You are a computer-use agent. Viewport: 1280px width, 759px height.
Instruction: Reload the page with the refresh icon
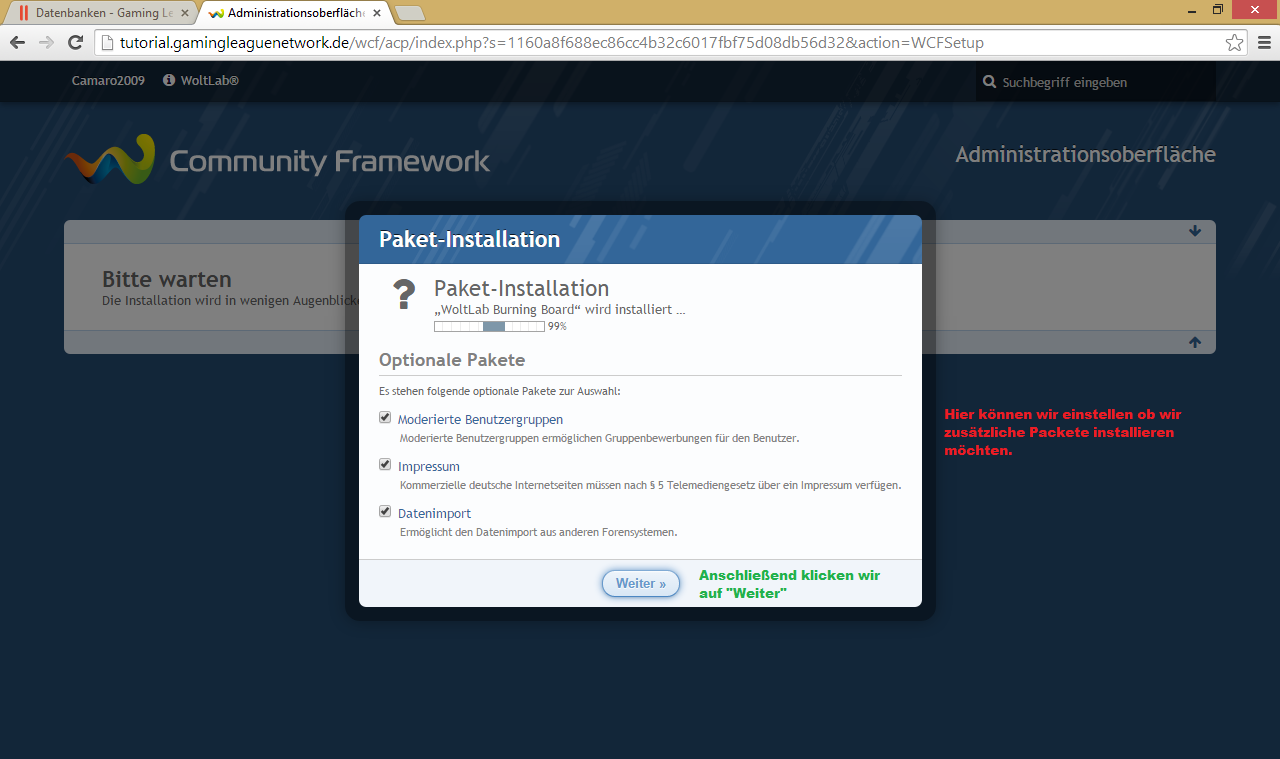(x=75, y=43)
